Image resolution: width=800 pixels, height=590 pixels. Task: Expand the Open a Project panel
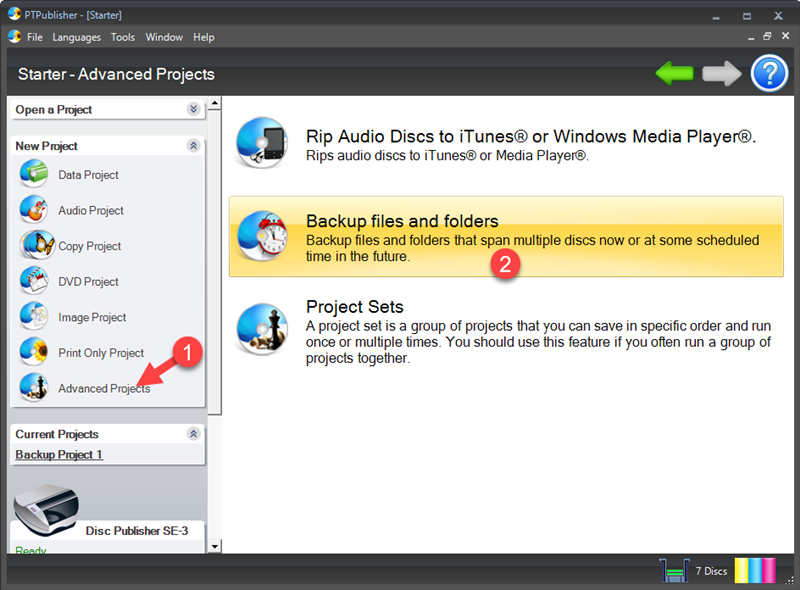[x=193, y=109]
